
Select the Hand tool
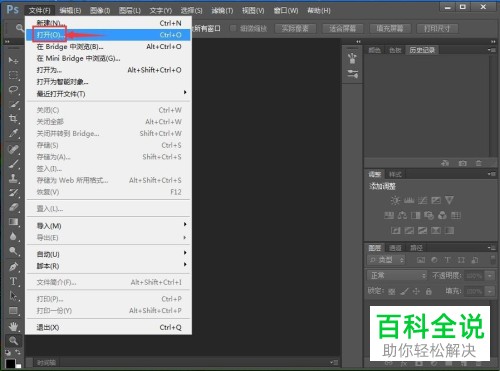tap(13, 326)
